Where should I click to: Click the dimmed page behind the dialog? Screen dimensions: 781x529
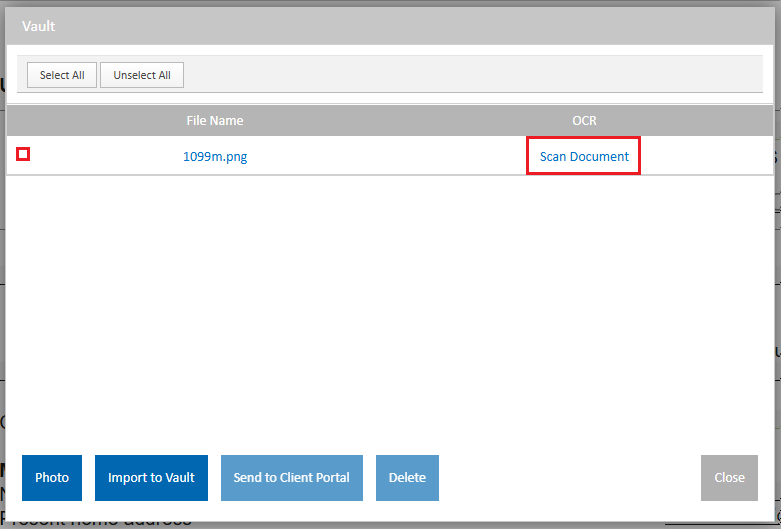click(778, 300)
